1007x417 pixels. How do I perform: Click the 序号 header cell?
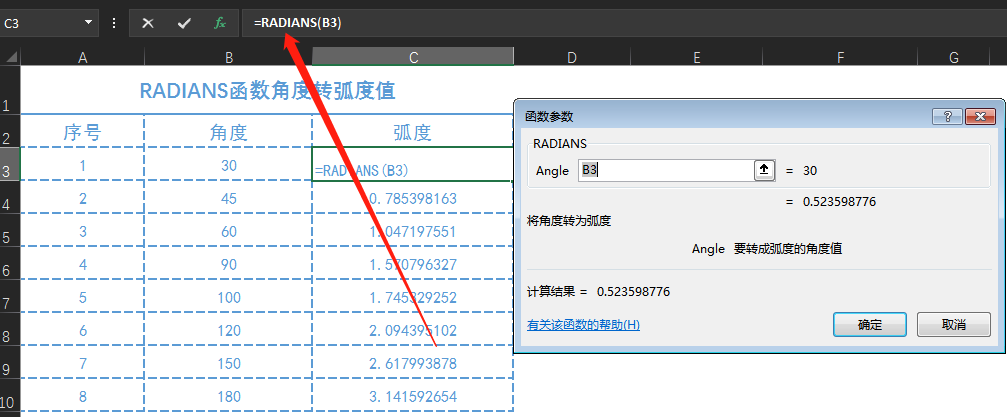(x=82, y=132)
